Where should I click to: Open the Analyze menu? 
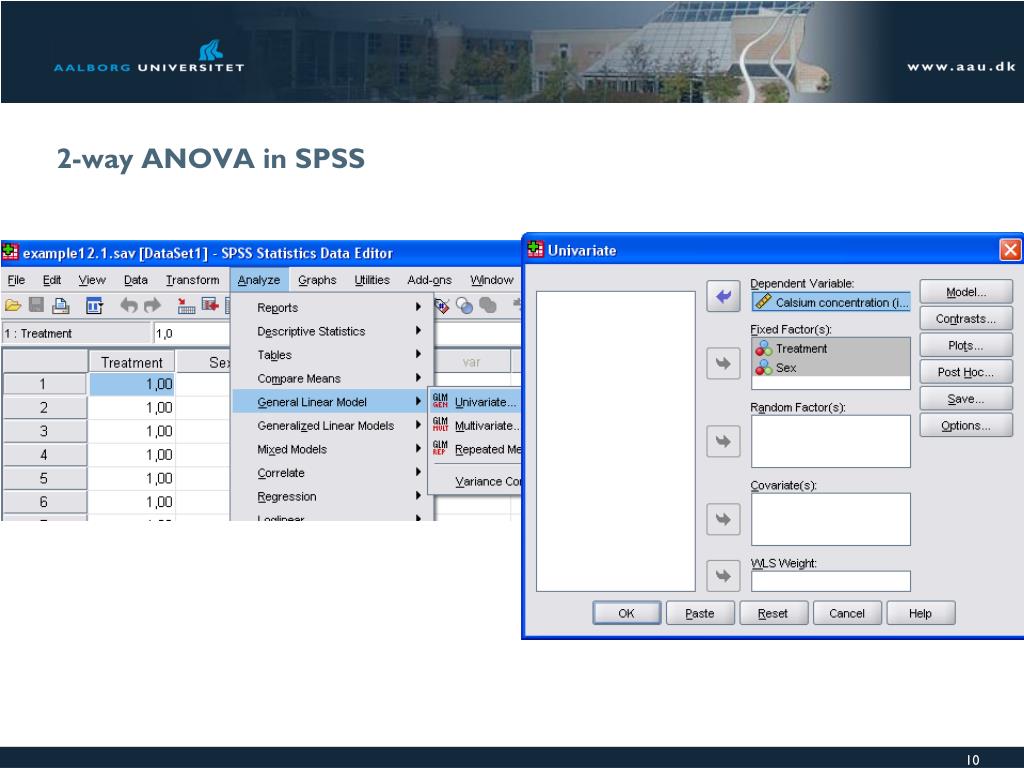(259, 280)
